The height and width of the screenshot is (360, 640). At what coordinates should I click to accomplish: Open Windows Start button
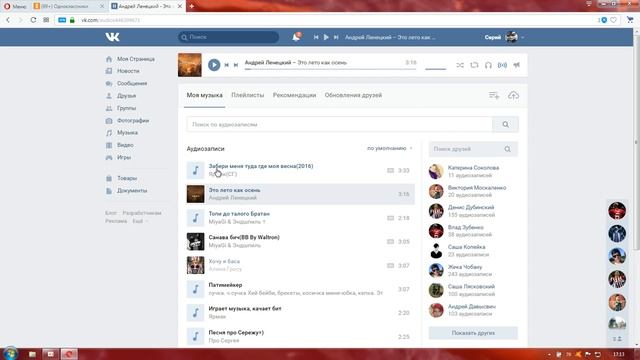[10, 353]
